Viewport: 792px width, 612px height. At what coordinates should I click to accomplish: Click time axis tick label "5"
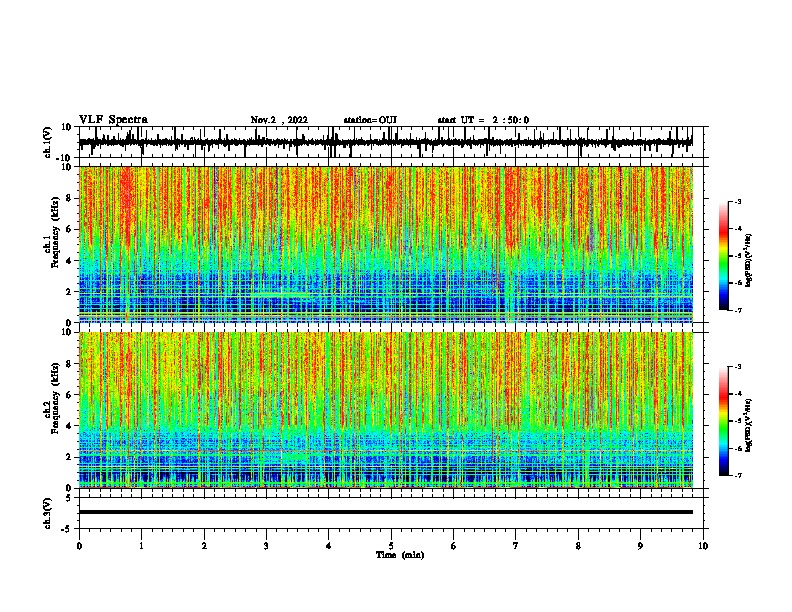(x=391, y=546)
